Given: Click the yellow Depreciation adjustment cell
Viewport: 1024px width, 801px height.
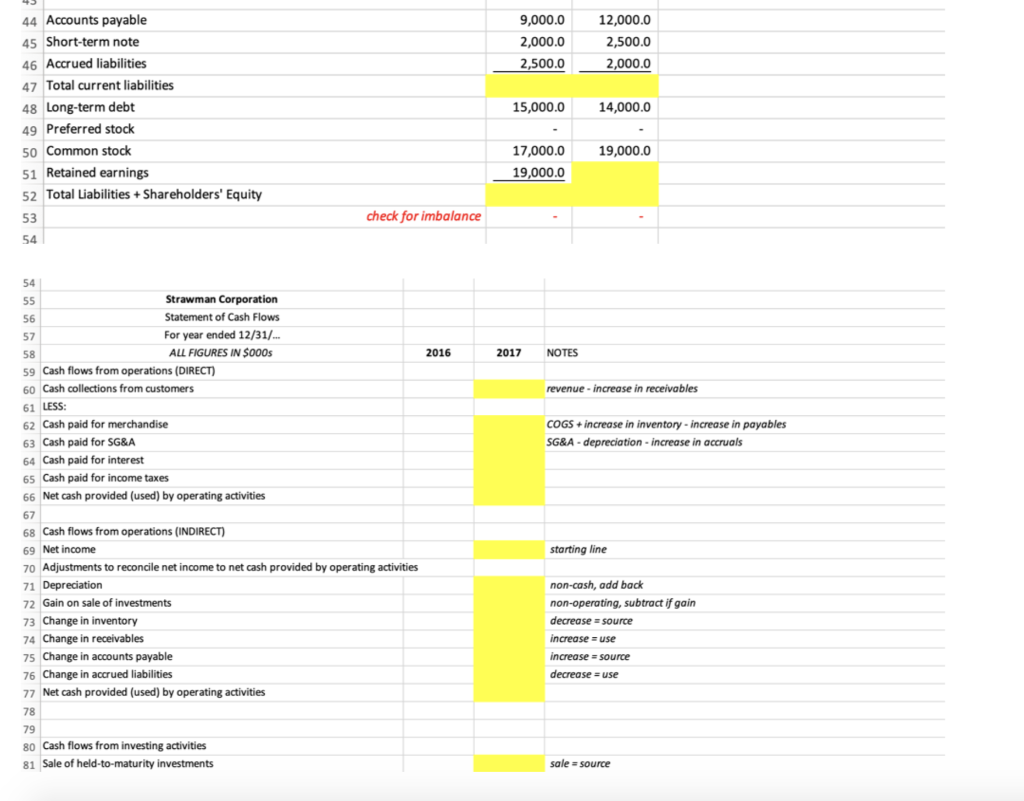Looking at the screenshot, I should (x=508, y=585).
